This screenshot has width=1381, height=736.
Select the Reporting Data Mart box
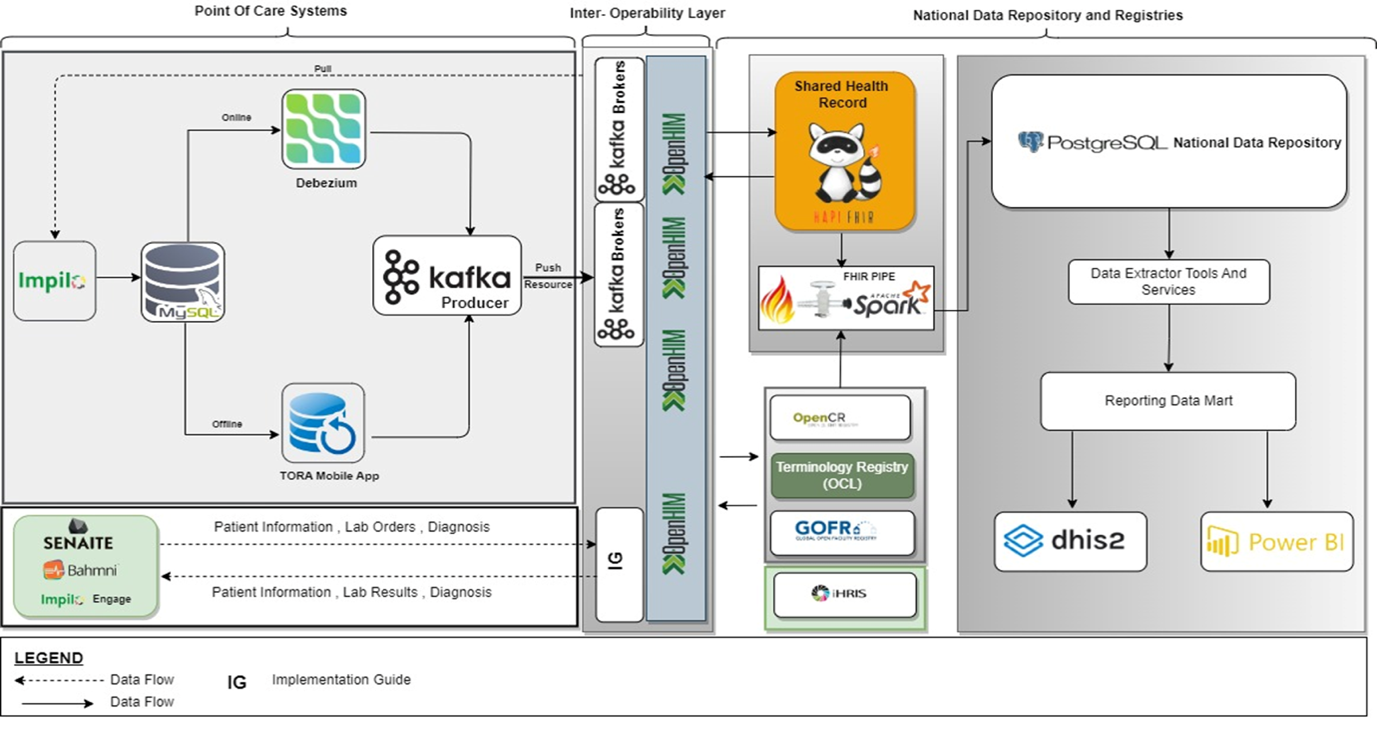1168,401
